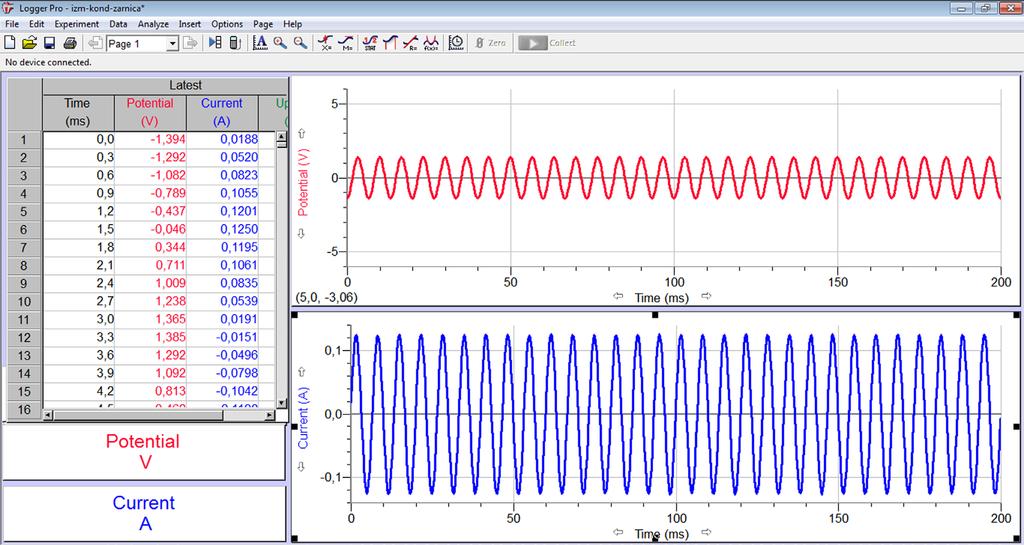This screenshot has width=1024, height=545.
Task: Select the Current A meter display
Action: [143, 513]
